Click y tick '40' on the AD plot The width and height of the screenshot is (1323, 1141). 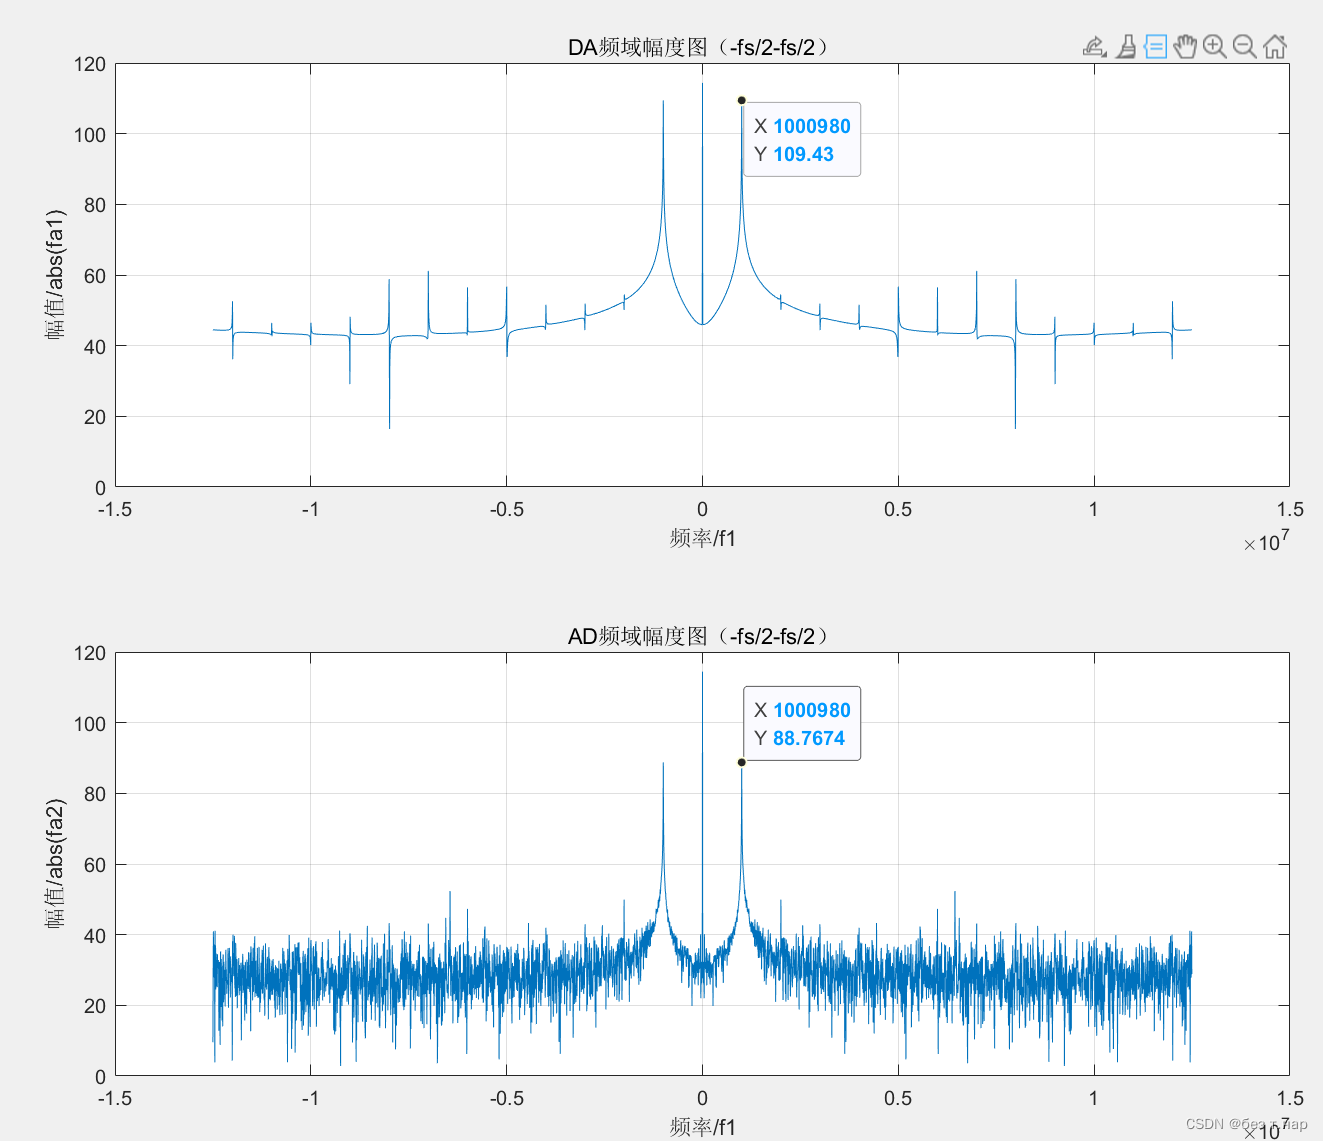pyautogui.click(x=95, y=936)
